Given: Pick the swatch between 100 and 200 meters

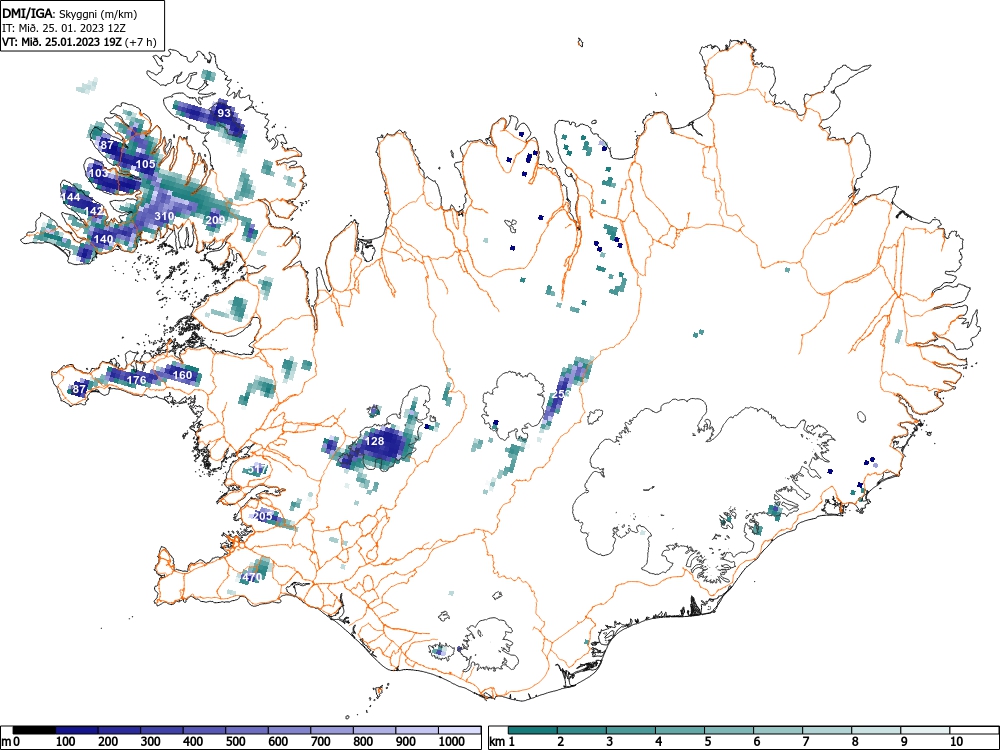Looking at the screenshot, I should point(77,730).
